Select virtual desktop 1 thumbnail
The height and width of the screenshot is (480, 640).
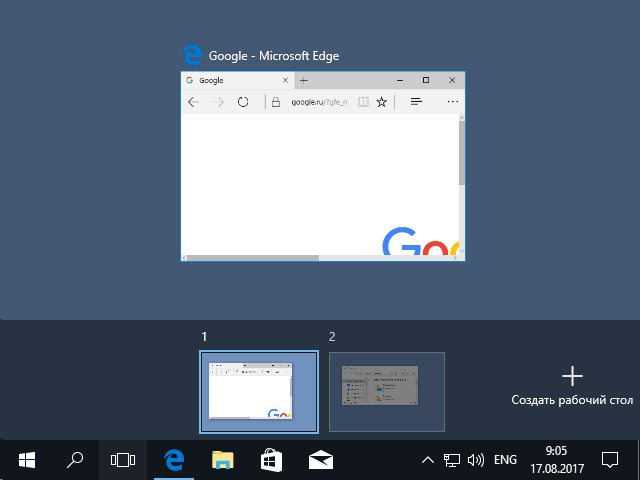(259, 392)
